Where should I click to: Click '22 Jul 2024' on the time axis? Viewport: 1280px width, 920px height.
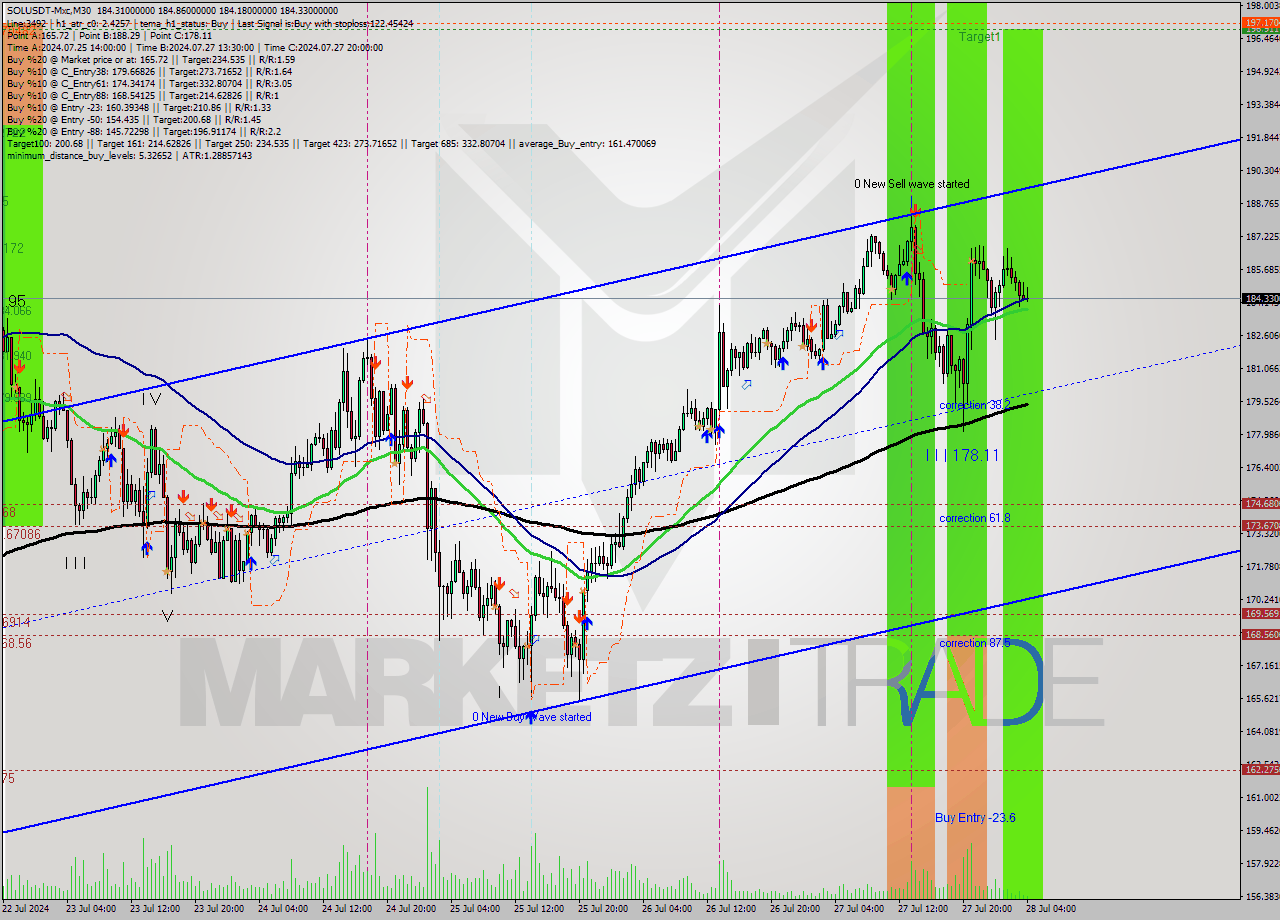coord(26,909)
